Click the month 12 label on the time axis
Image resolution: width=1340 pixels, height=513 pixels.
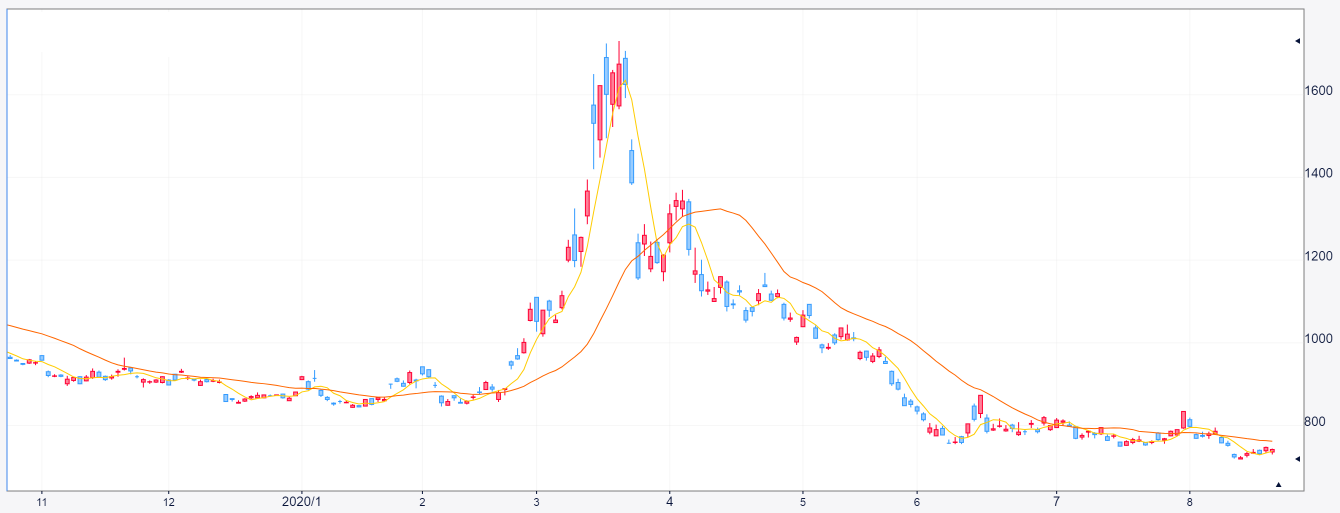(169, 501)
